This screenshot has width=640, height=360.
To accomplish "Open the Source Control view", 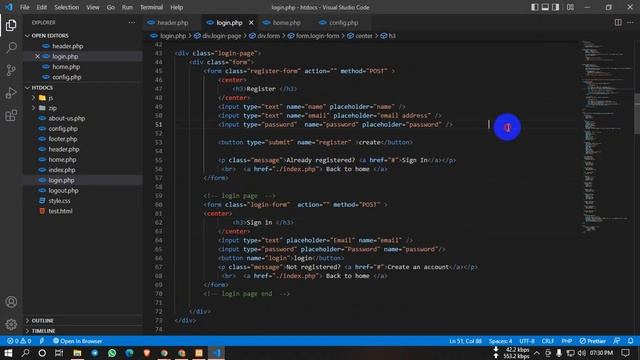I will pyautogui.click(x=11, y=70).
